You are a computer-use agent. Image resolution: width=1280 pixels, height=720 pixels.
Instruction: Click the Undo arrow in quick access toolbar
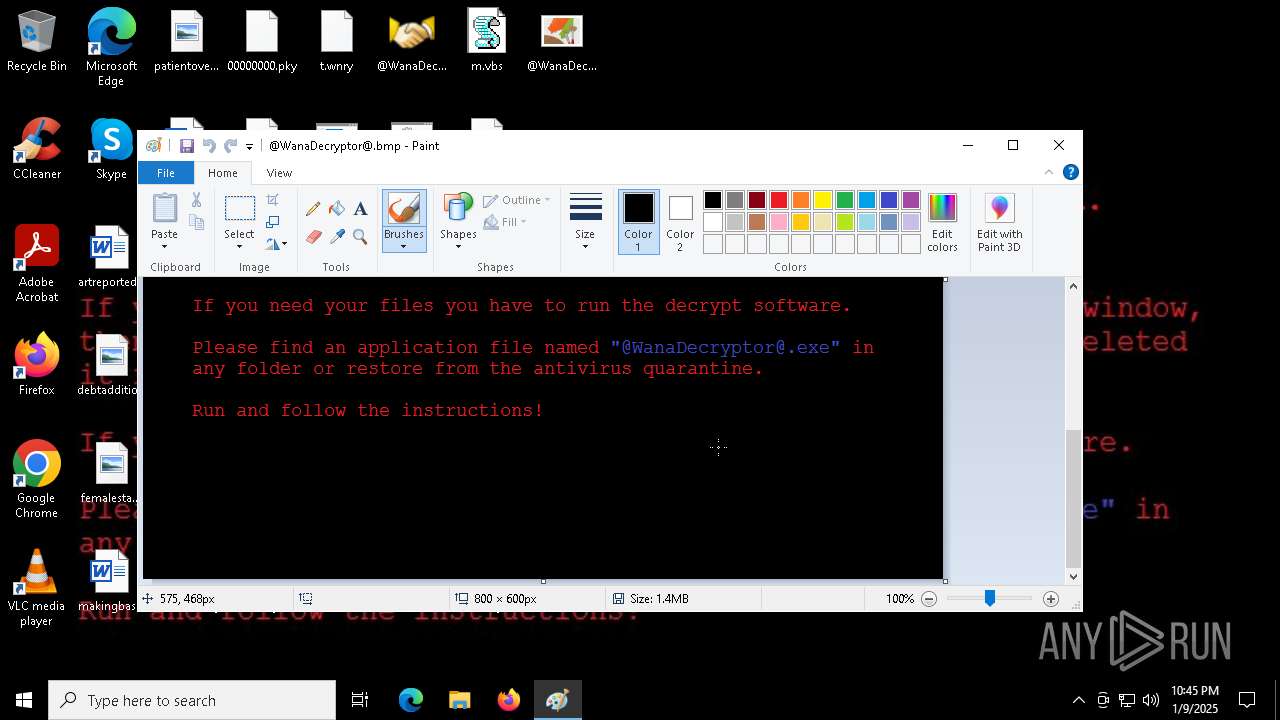[x=209, y=146]
